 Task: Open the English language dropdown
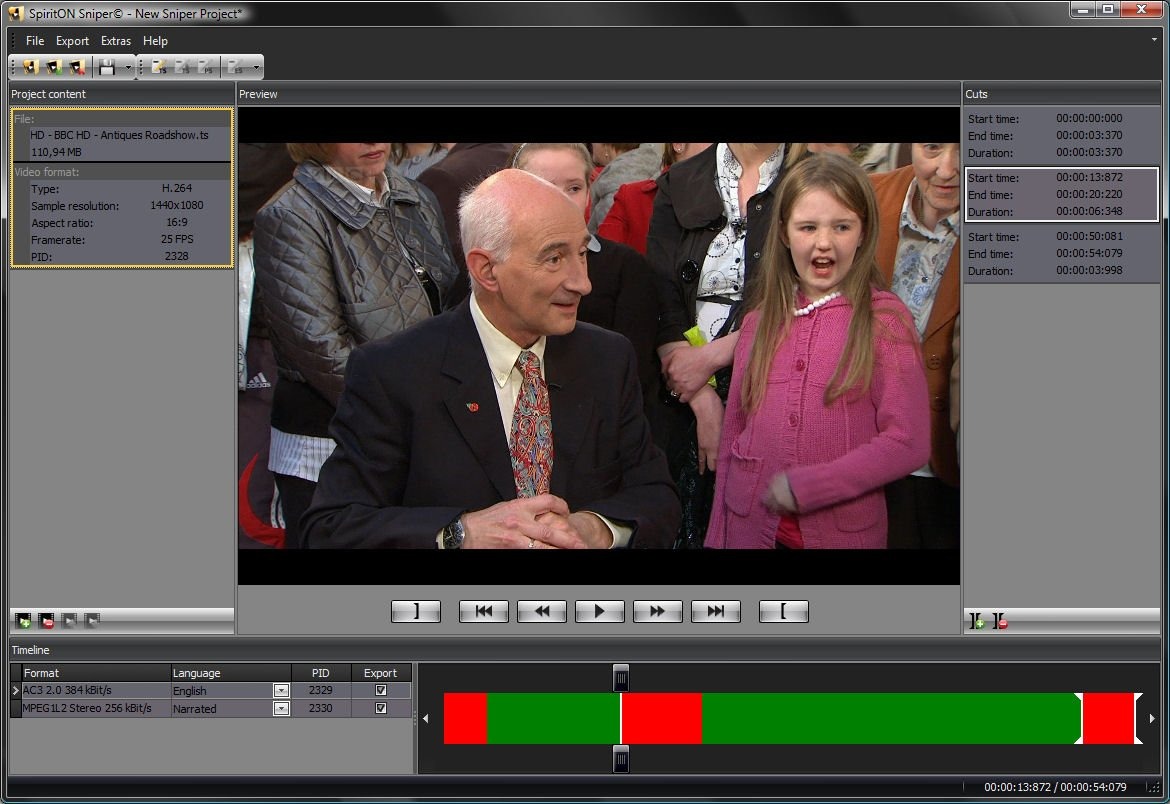(x=281, y=690)
